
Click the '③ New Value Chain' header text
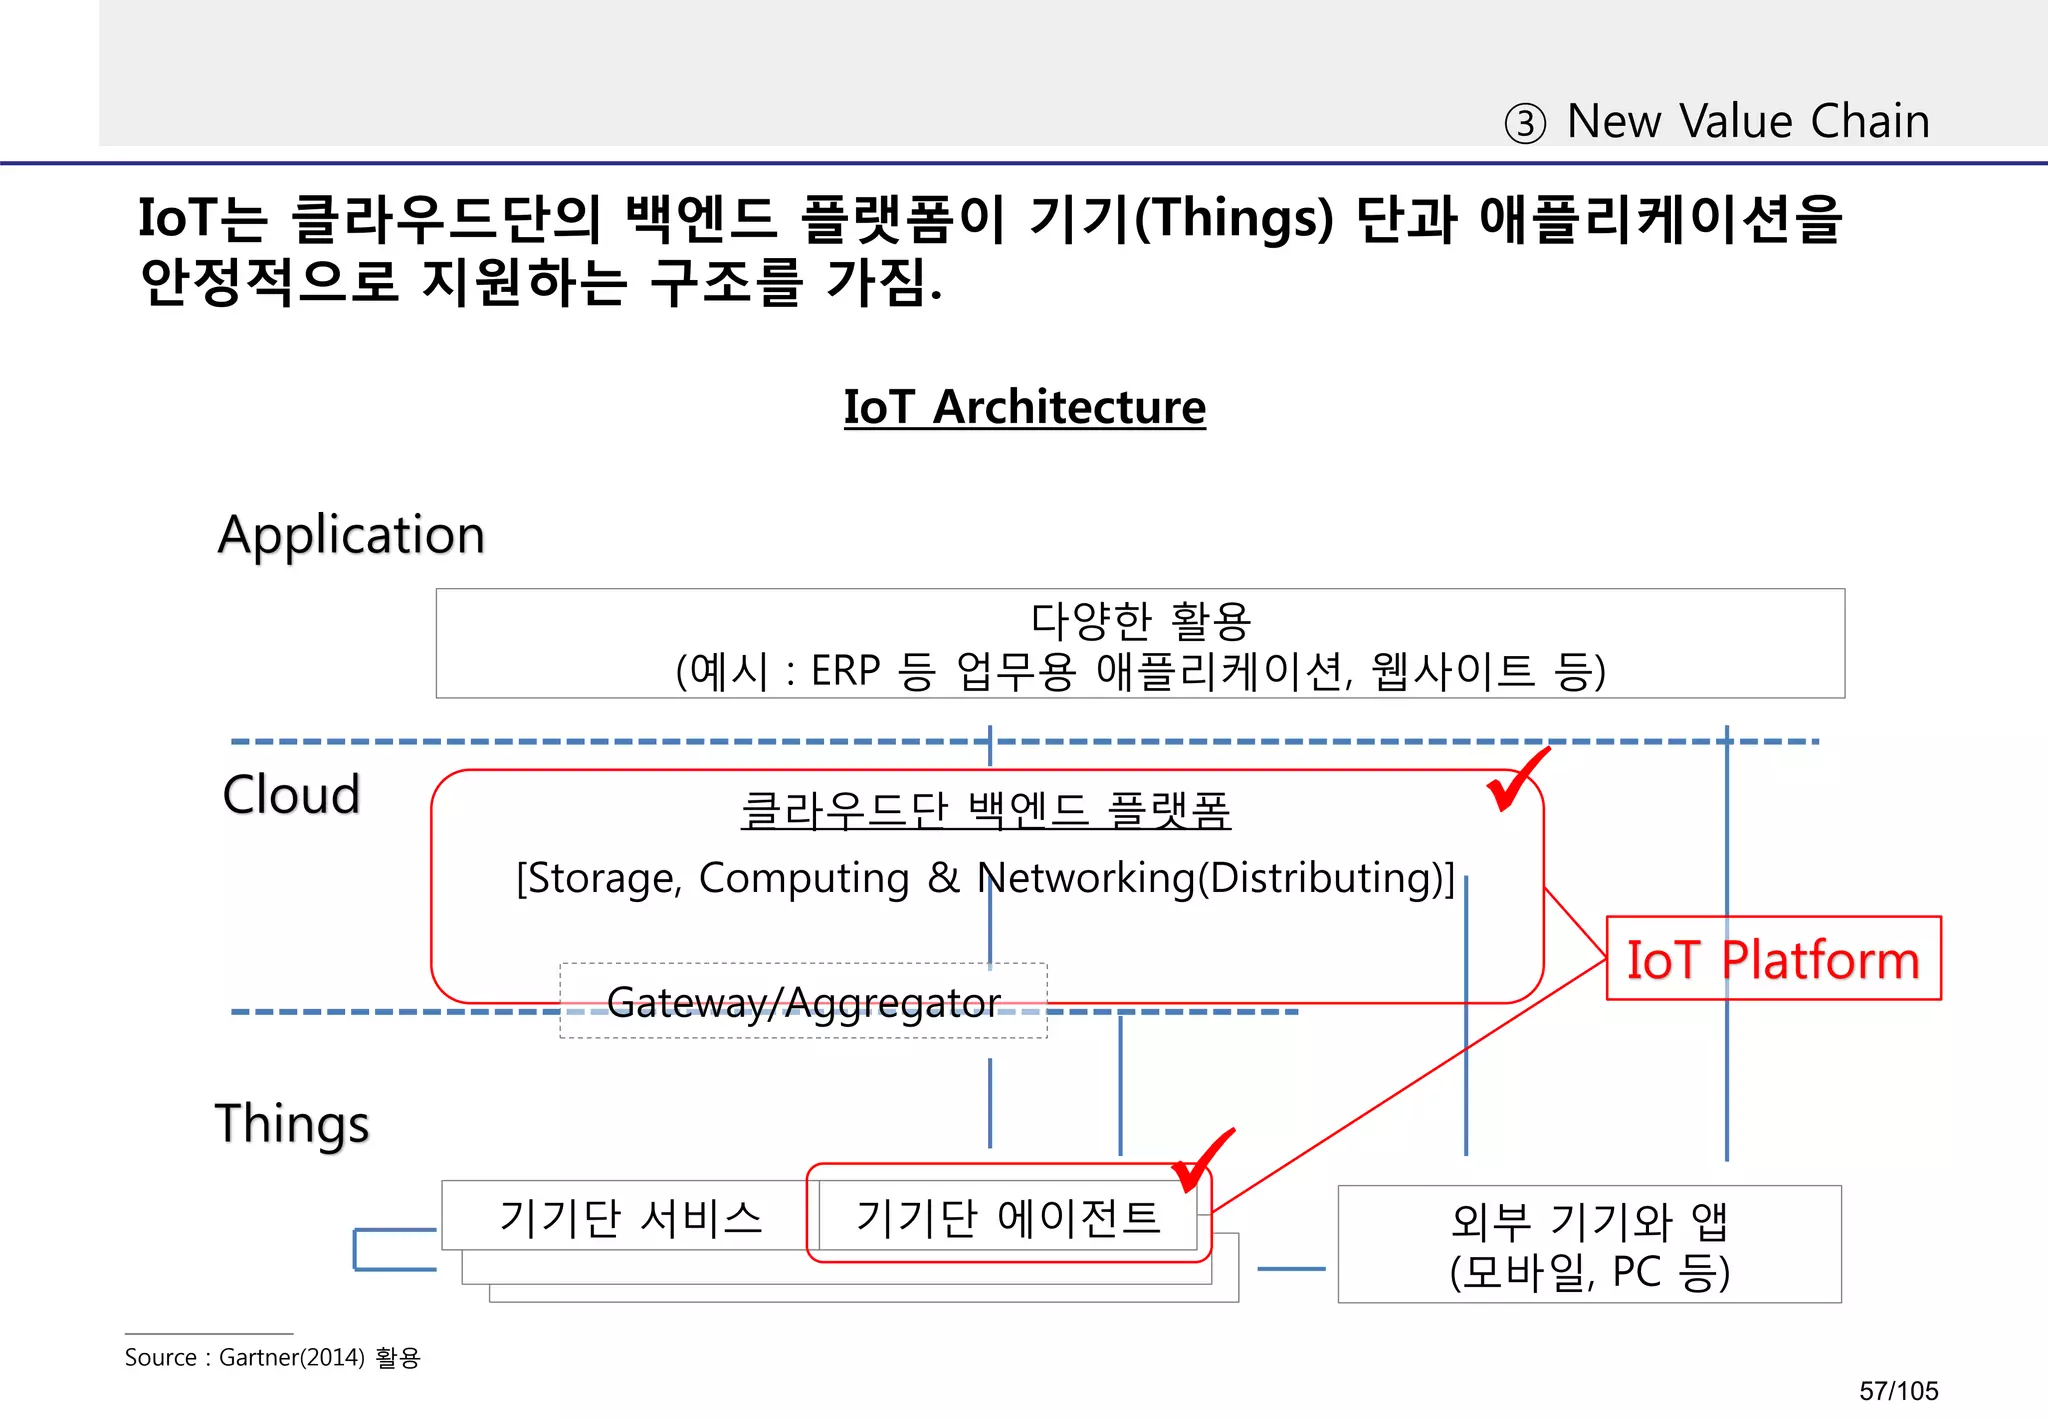pyautogui.click(x=1717, y=122)
